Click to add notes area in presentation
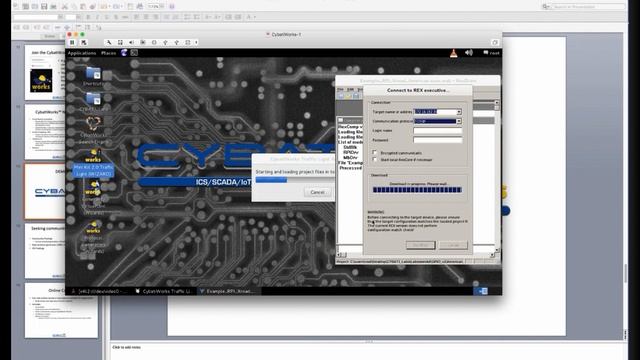This screenshot has width=640, height=360. coord(127,347)
